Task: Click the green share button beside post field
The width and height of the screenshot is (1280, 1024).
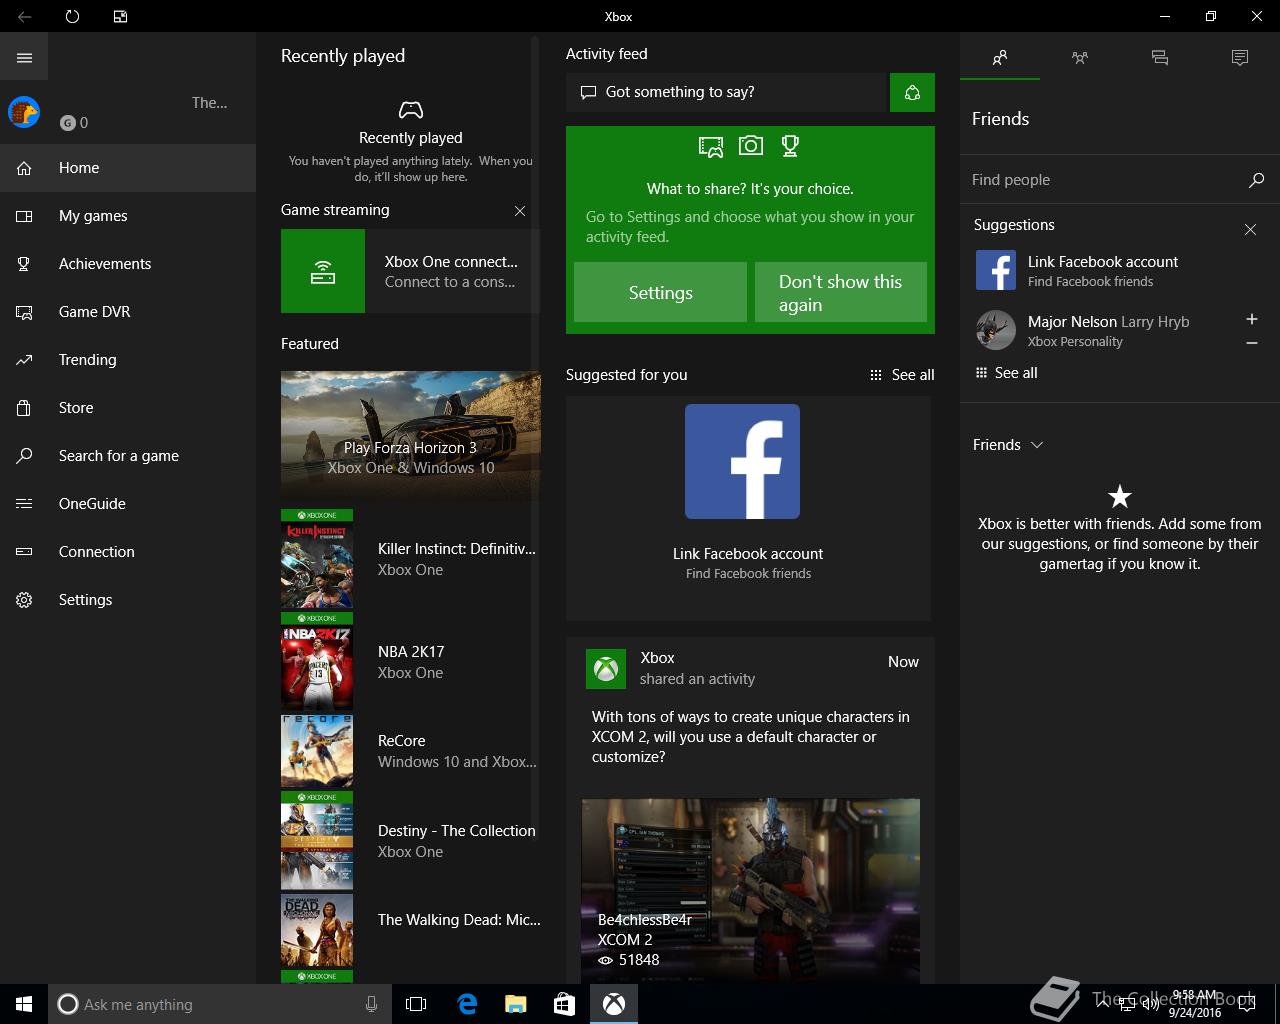Action: [x=912, y=92]
